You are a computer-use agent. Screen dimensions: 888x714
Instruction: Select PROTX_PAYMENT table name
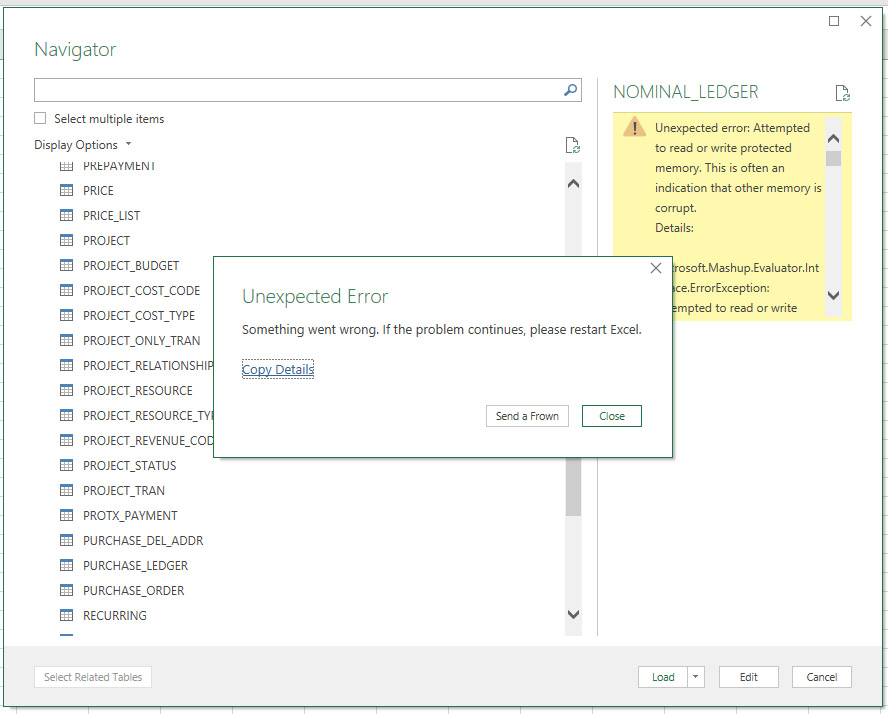pyautogui.click(x=130, y=515)
